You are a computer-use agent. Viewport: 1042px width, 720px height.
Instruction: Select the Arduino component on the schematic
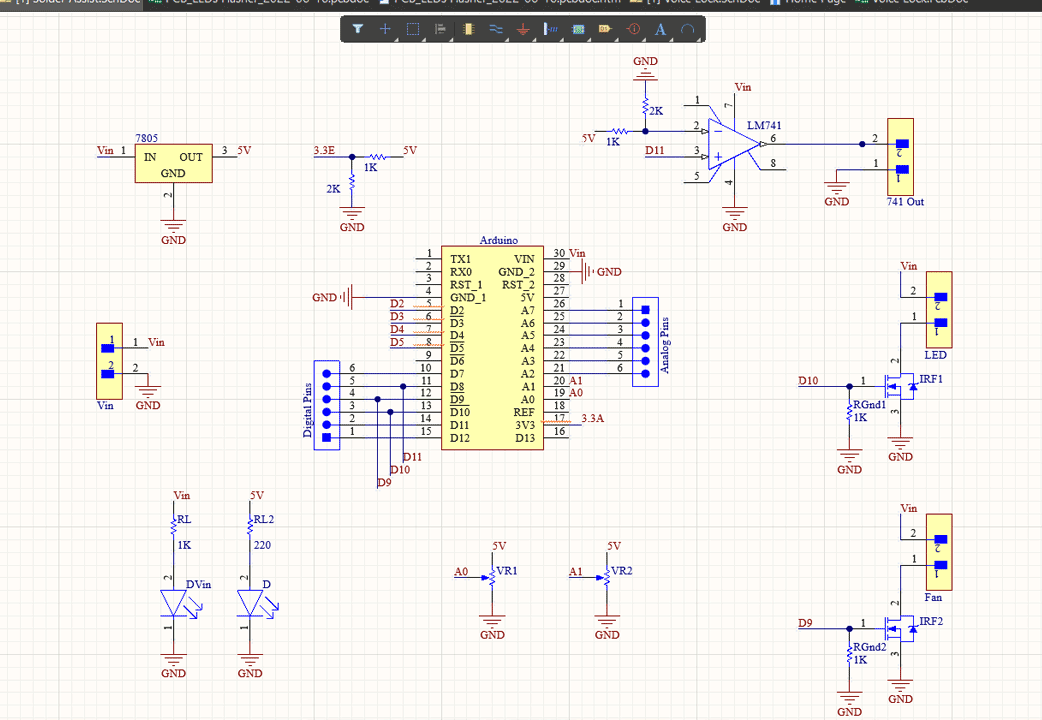pyautogui.click(x=493, y=345)
